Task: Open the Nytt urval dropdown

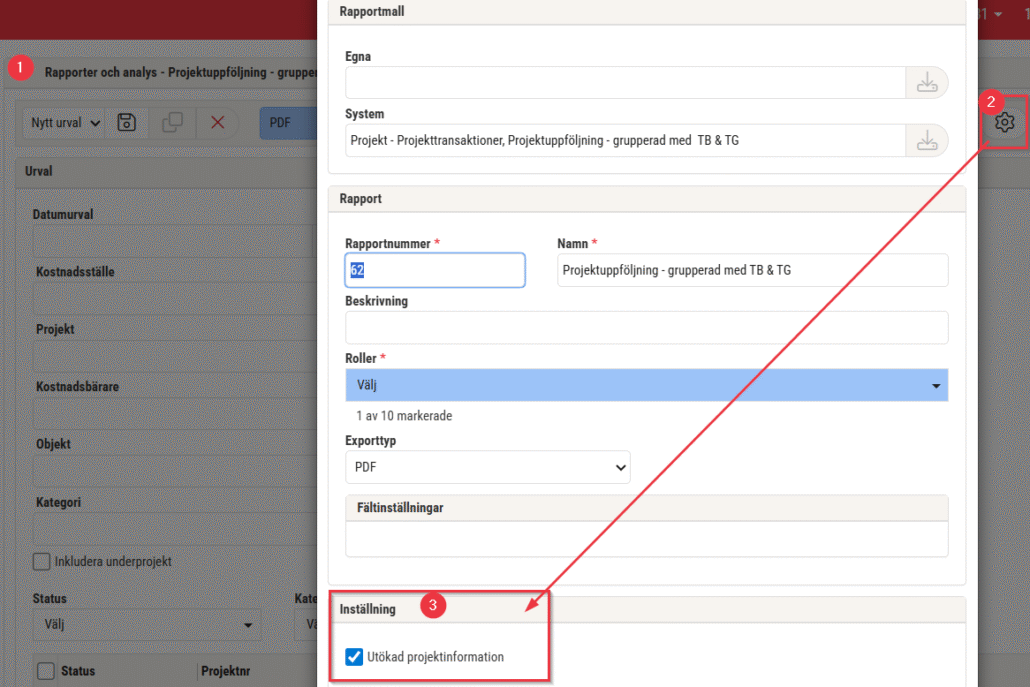Action: [66, 123]
